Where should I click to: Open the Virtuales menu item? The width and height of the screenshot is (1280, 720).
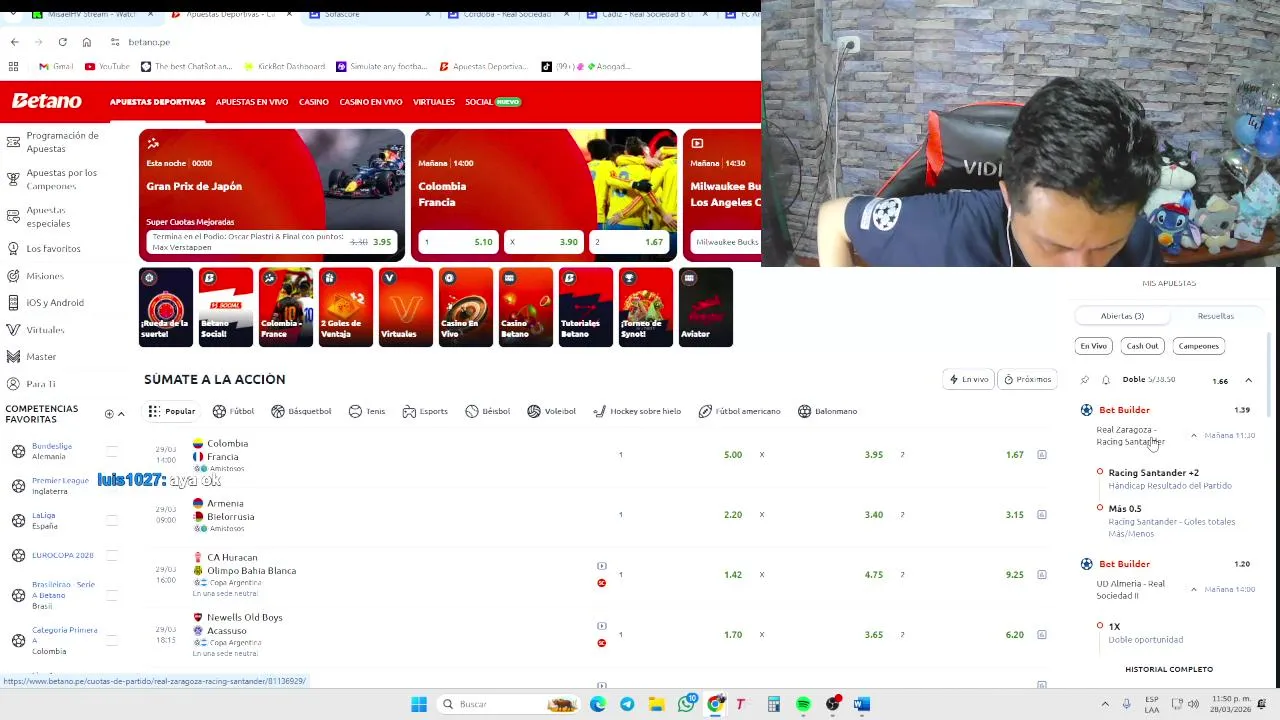pos(433,102)
